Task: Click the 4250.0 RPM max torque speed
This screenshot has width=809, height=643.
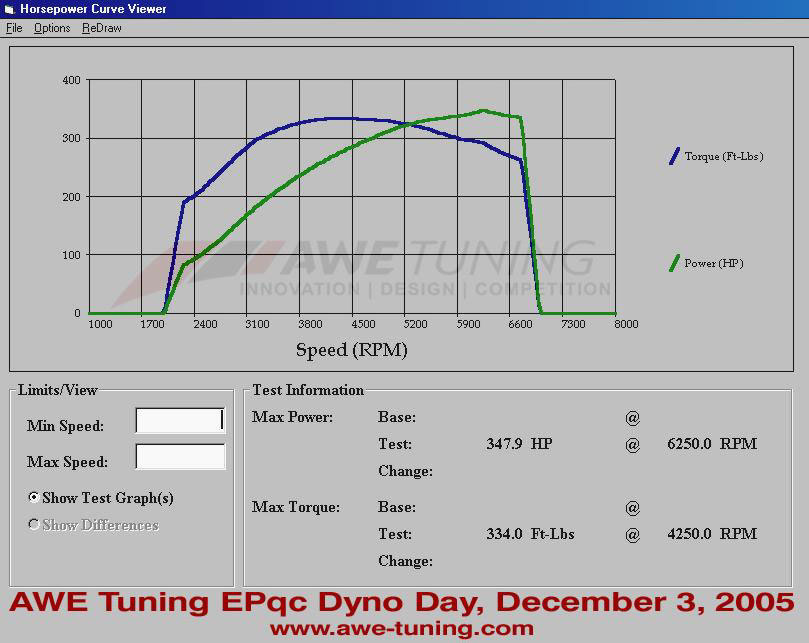Action: (x=712, y=534)
